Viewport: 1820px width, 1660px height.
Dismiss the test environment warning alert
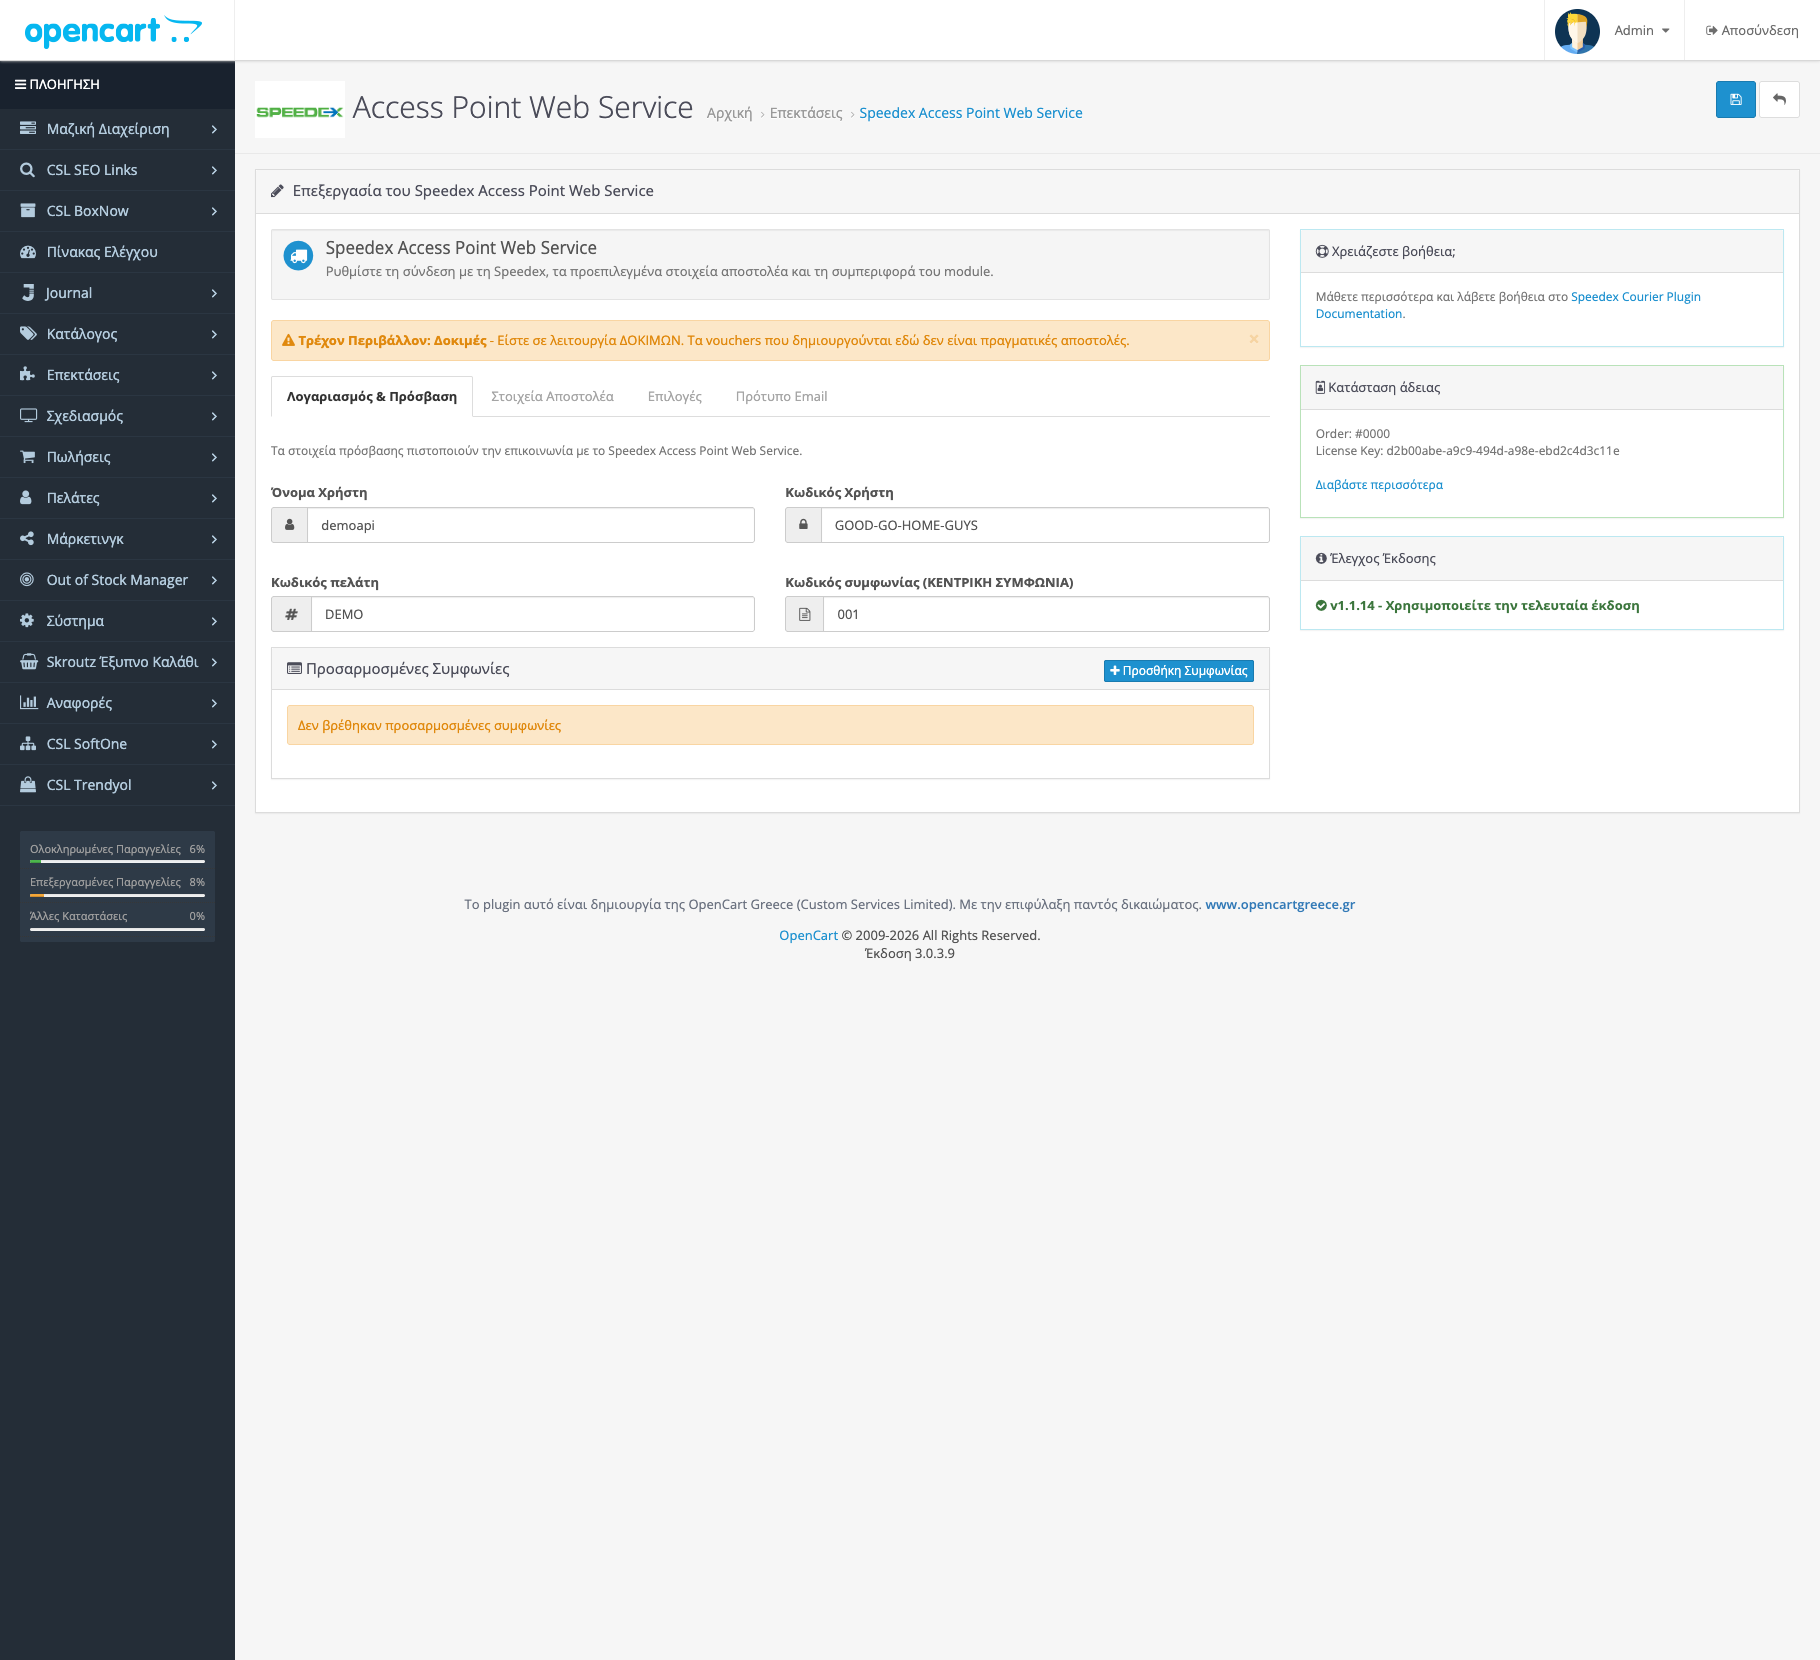click(x=1253, y=339)
